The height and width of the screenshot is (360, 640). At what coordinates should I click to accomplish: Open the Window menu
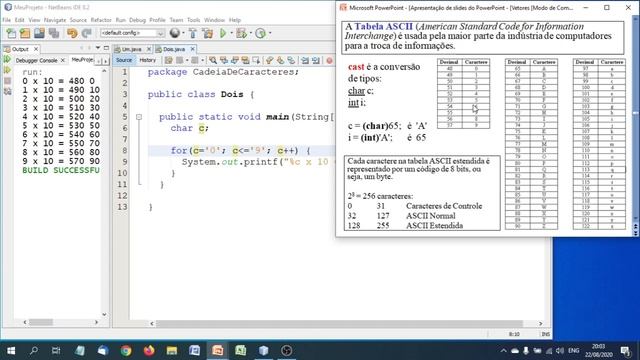click(x=214, y=20)
